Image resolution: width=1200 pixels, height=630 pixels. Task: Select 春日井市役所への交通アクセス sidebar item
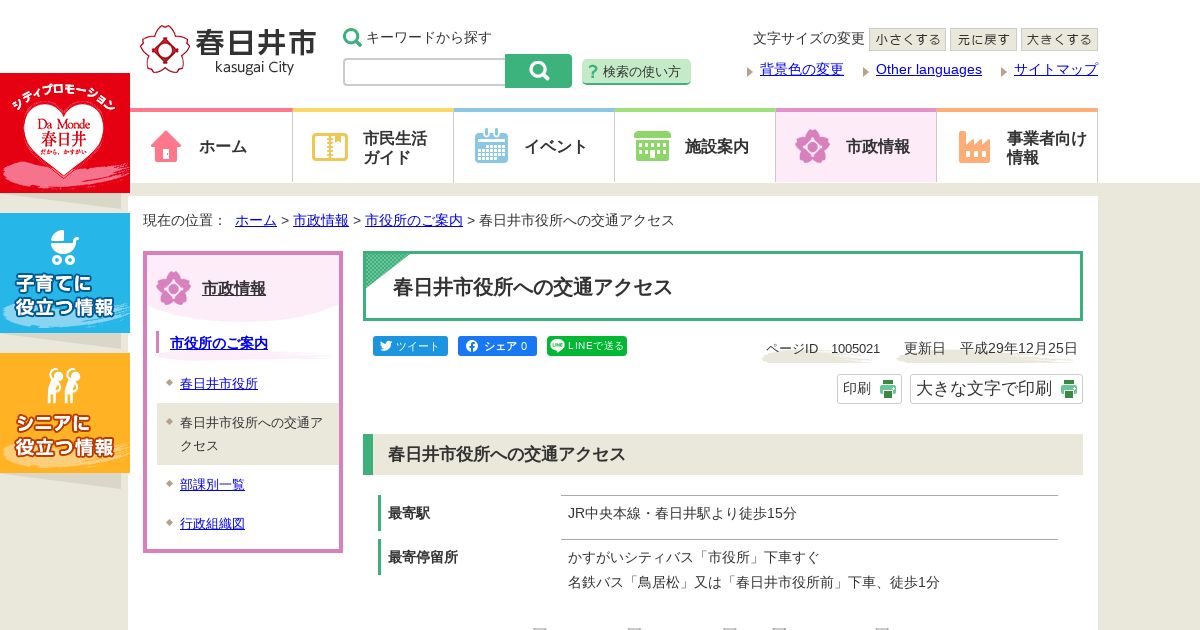pos(248,434)
